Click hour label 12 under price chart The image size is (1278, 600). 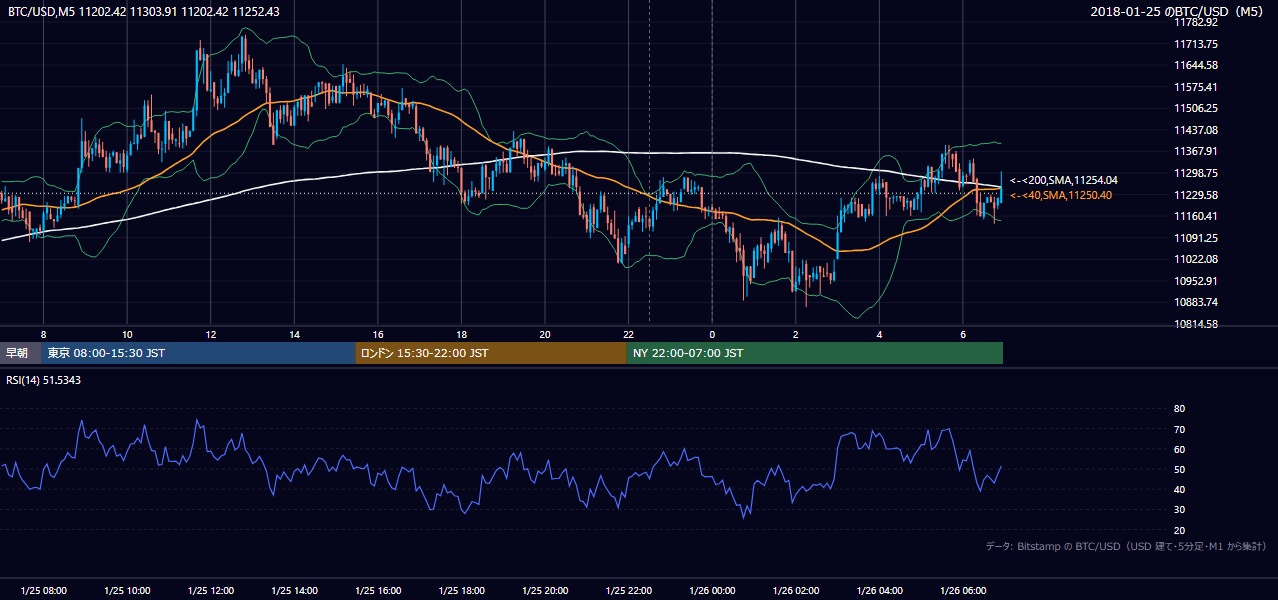[210, 334]
